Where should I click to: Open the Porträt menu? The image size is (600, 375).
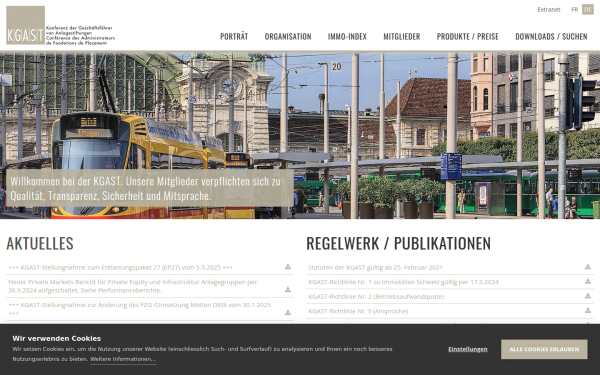tap(234, 37)
